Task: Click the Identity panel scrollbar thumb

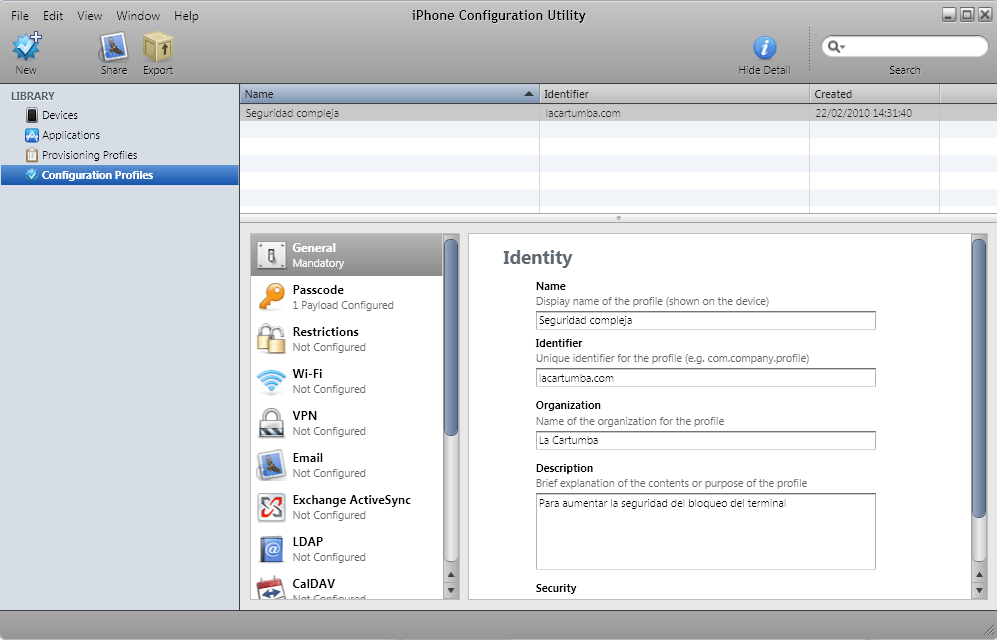Action: coord(979,378)
